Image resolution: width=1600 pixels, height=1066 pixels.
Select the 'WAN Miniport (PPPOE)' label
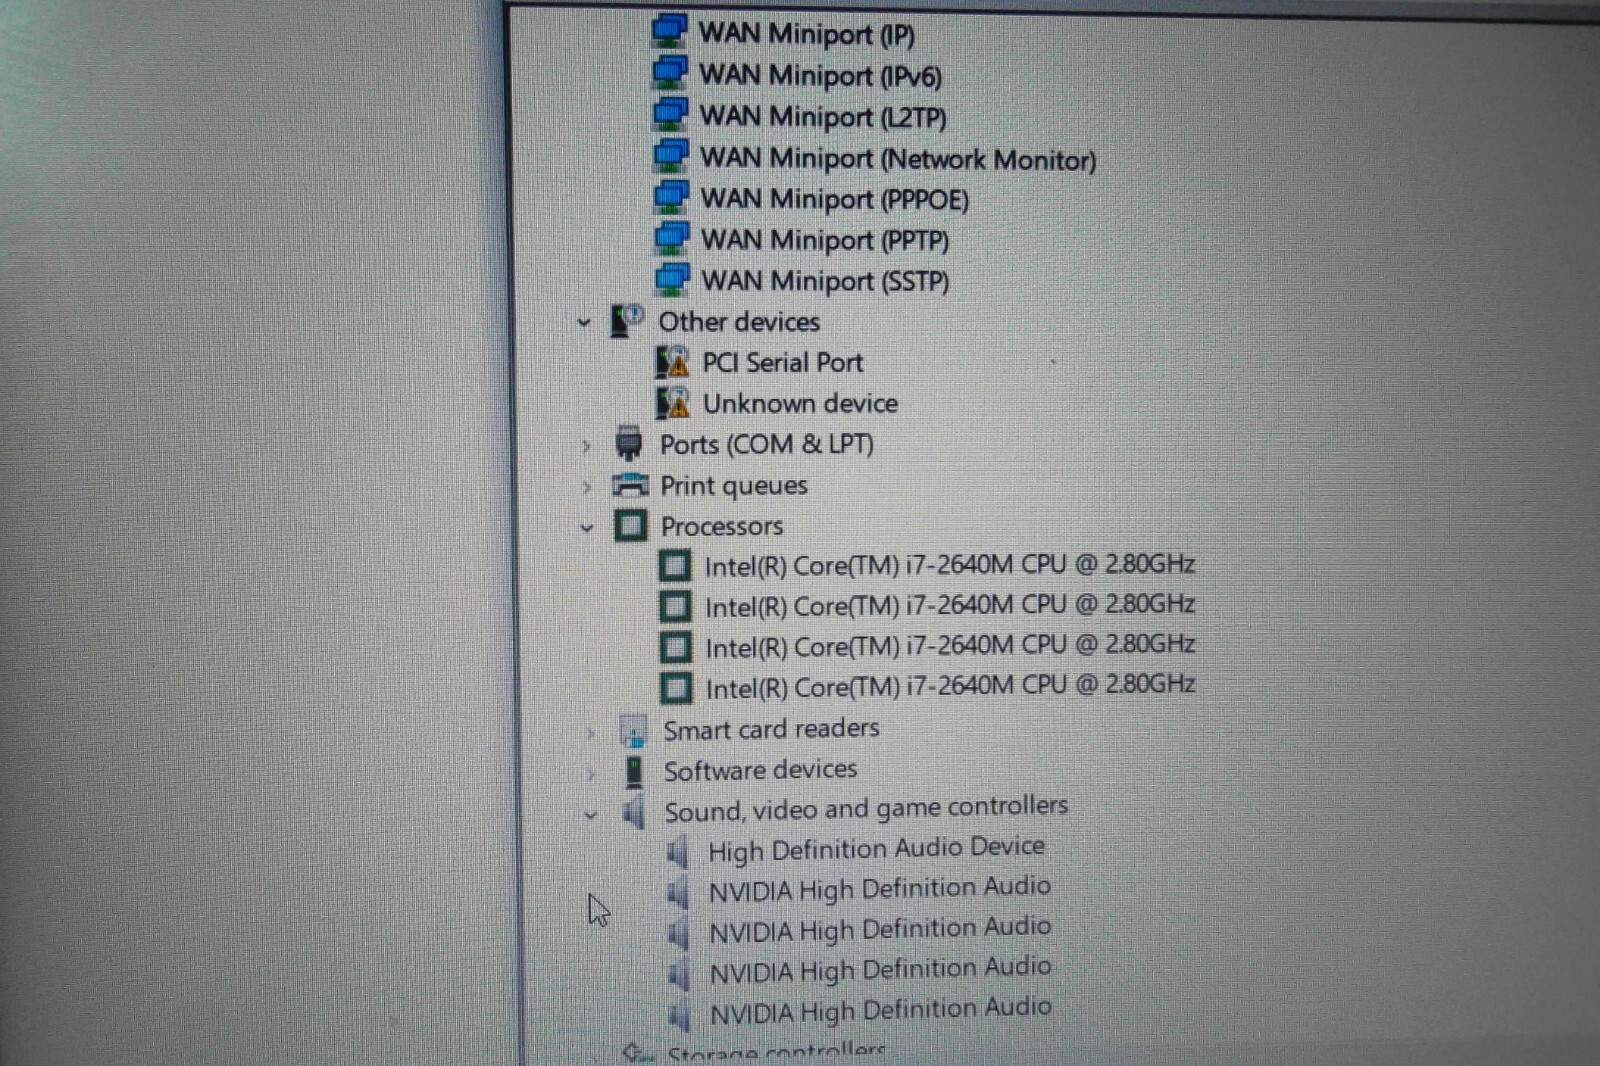(835, 199)
